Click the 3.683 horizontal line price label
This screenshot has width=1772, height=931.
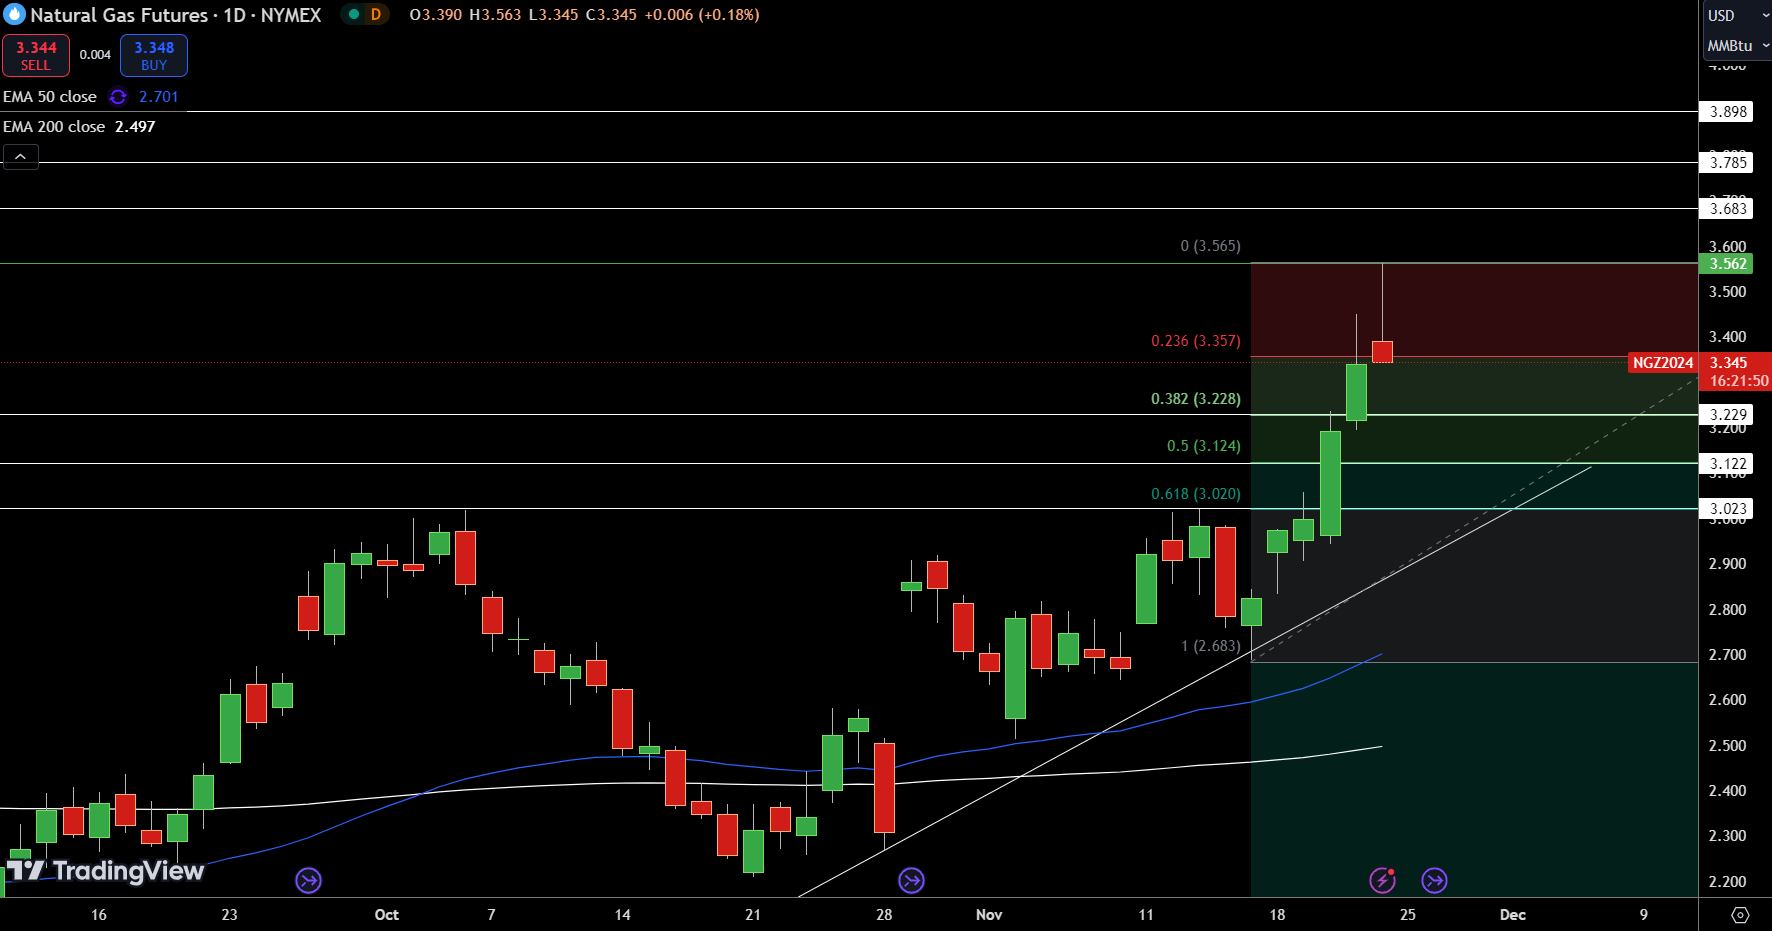click(1727, 209)
